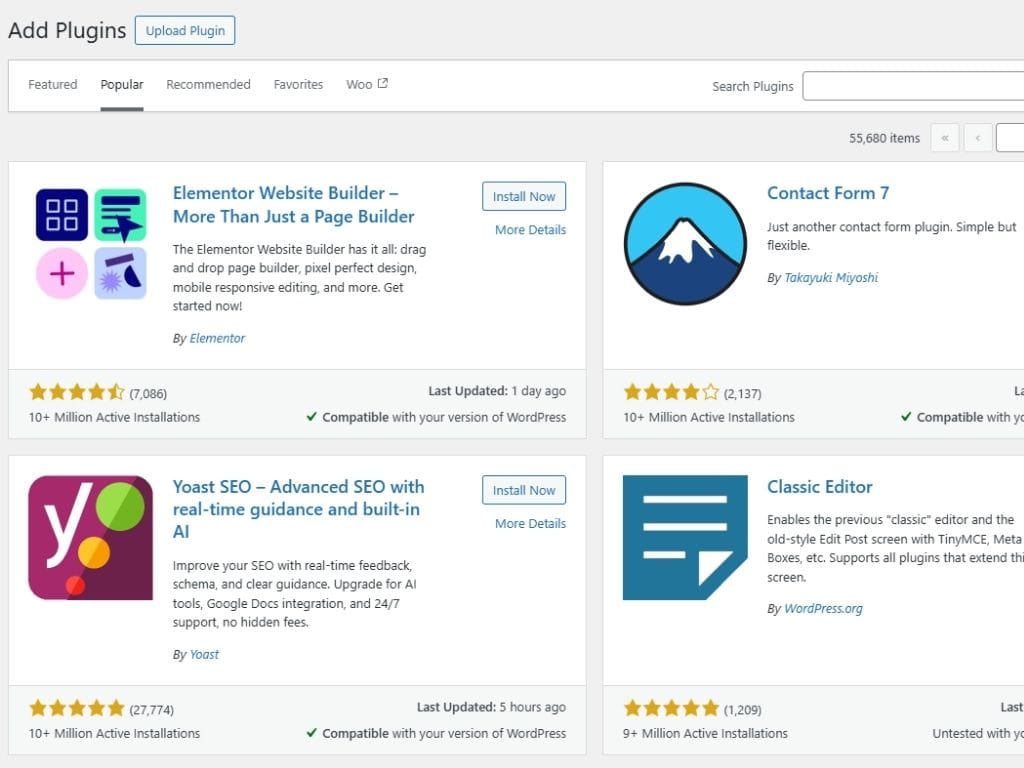Viewport: 1024px width, 768px height.
Task: Click Elementor's 10+ Million Active Installations text
Action: click(114, 417)
